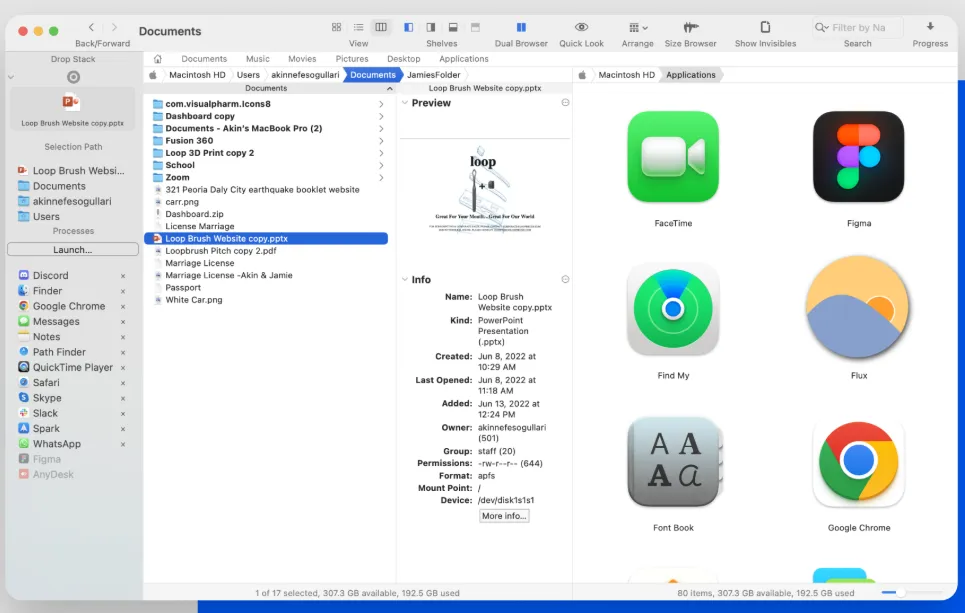Click the Drop Stack target icon
The height and width of the screenshot is (613, 965).
[73, 77]
